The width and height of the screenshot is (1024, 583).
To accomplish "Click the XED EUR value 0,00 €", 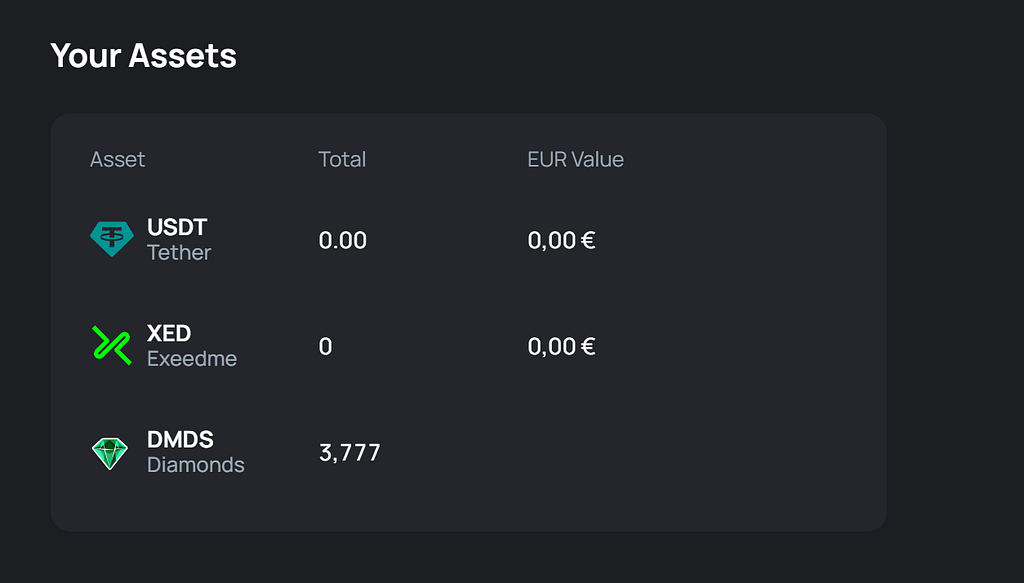I will click(562, 347).
